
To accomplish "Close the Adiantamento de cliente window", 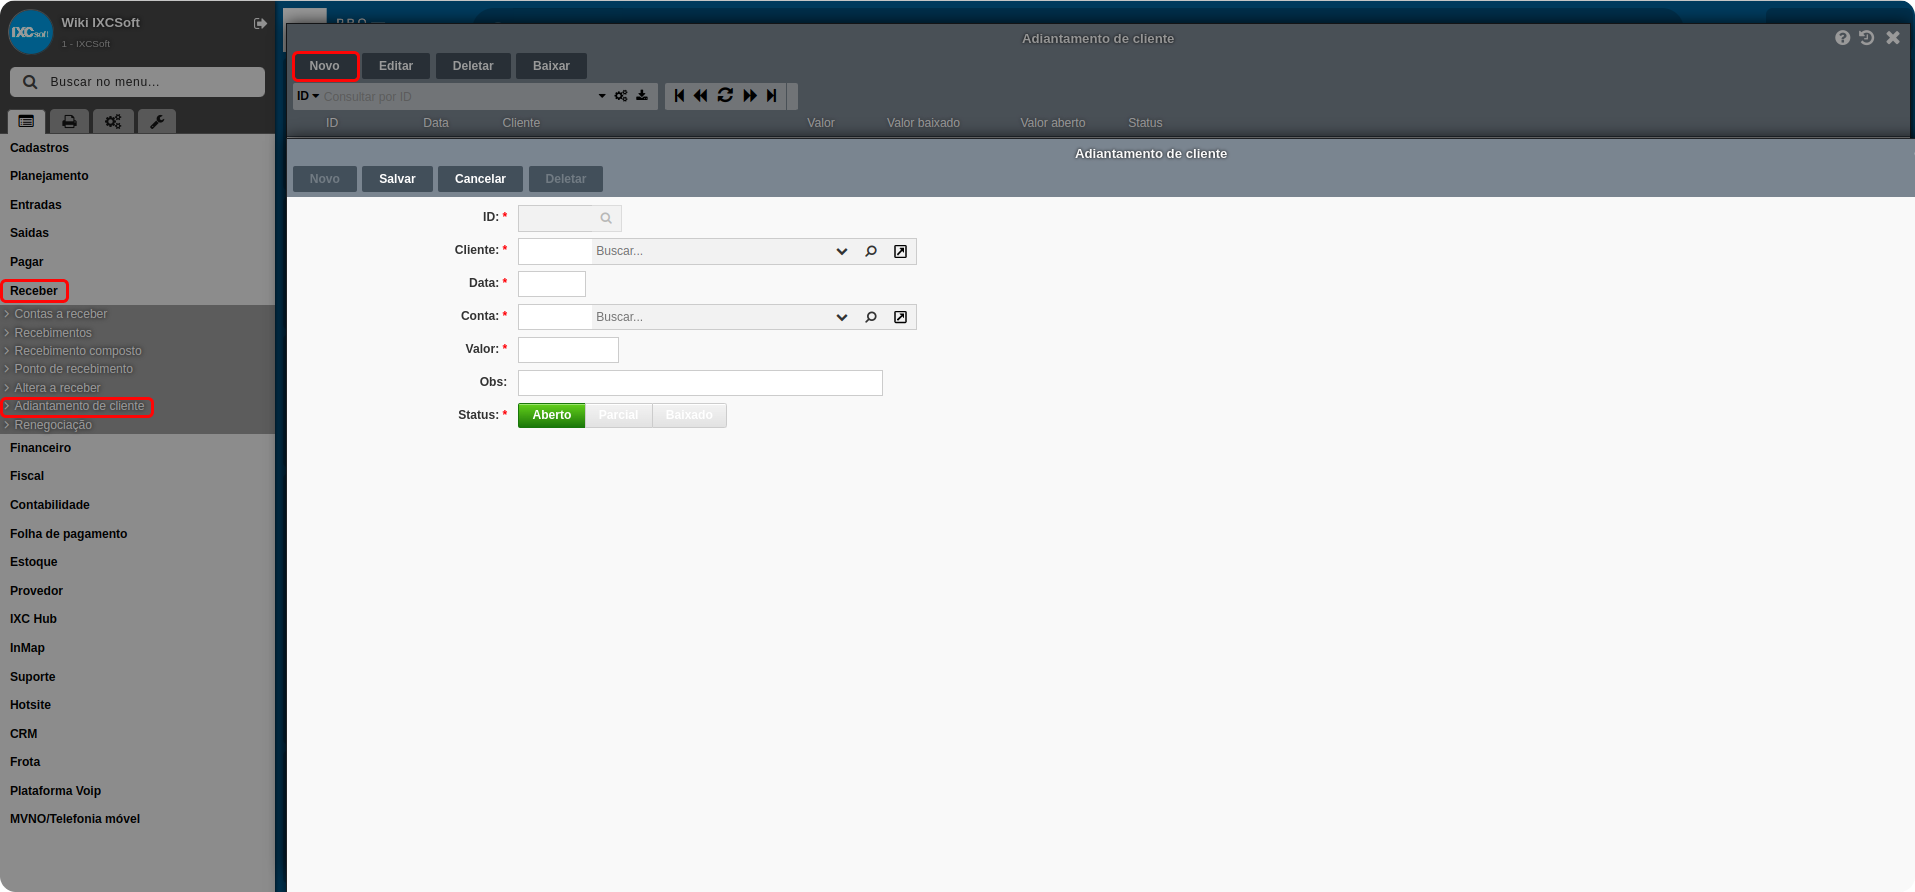I will pyautogui.click(x=1892, y=37).
